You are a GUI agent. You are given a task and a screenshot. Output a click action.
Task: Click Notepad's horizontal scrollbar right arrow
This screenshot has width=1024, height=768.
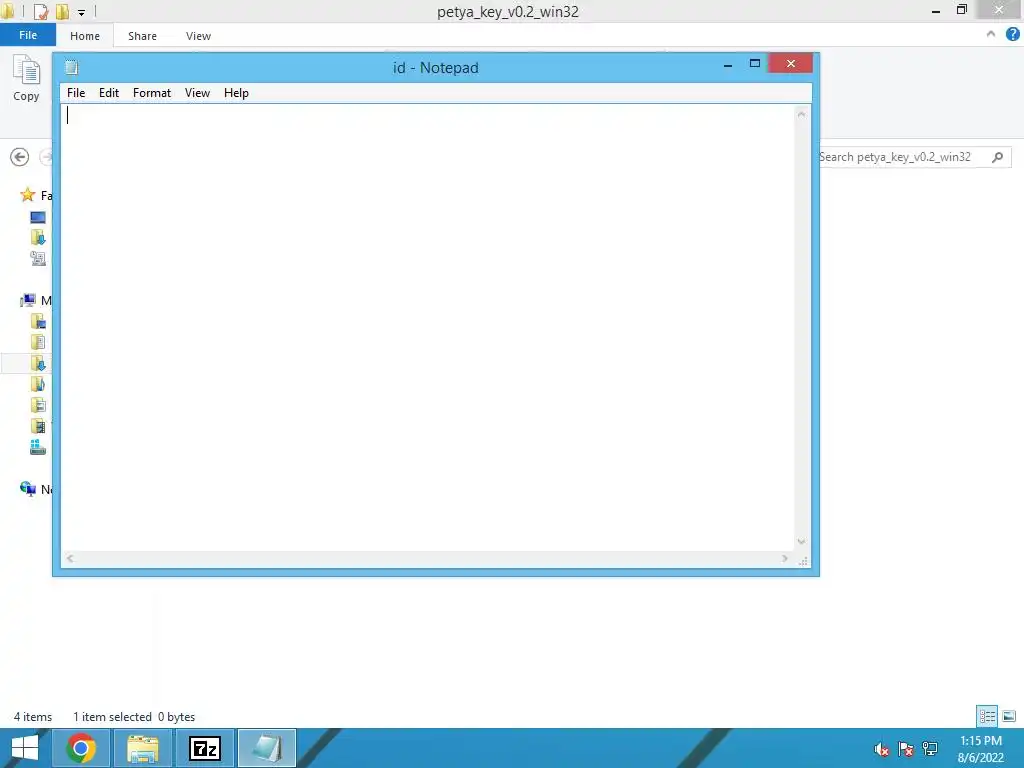coord(785,558)
